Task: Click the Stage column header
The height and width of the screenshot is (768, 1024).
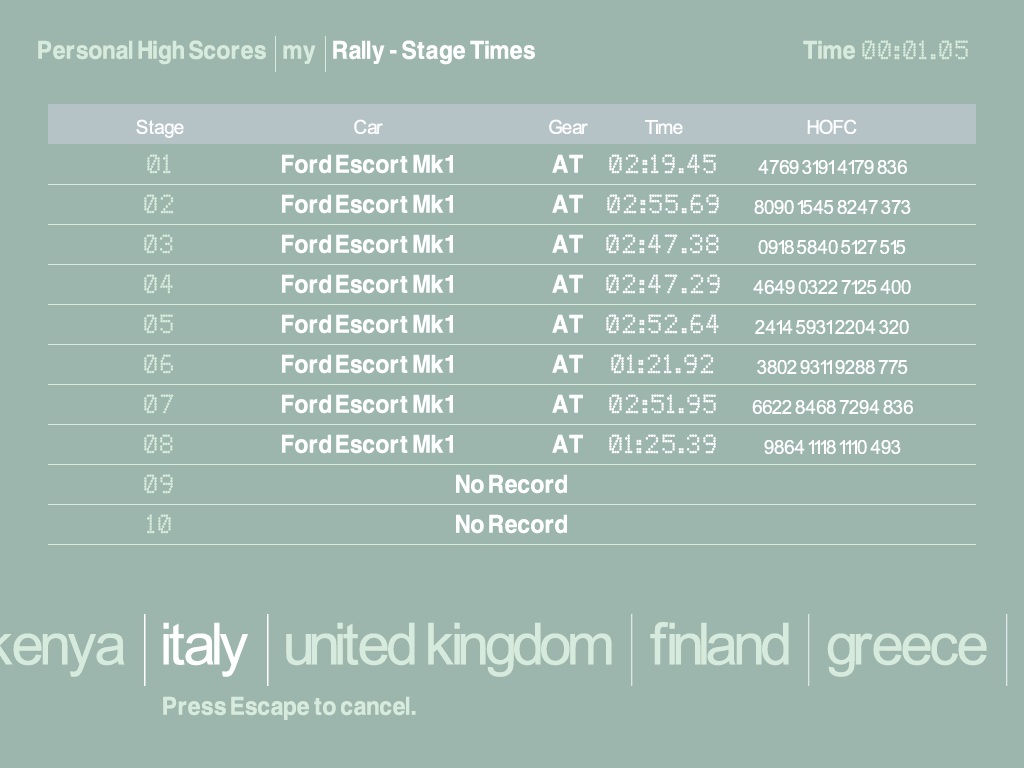Action: [x=160, y=127]
